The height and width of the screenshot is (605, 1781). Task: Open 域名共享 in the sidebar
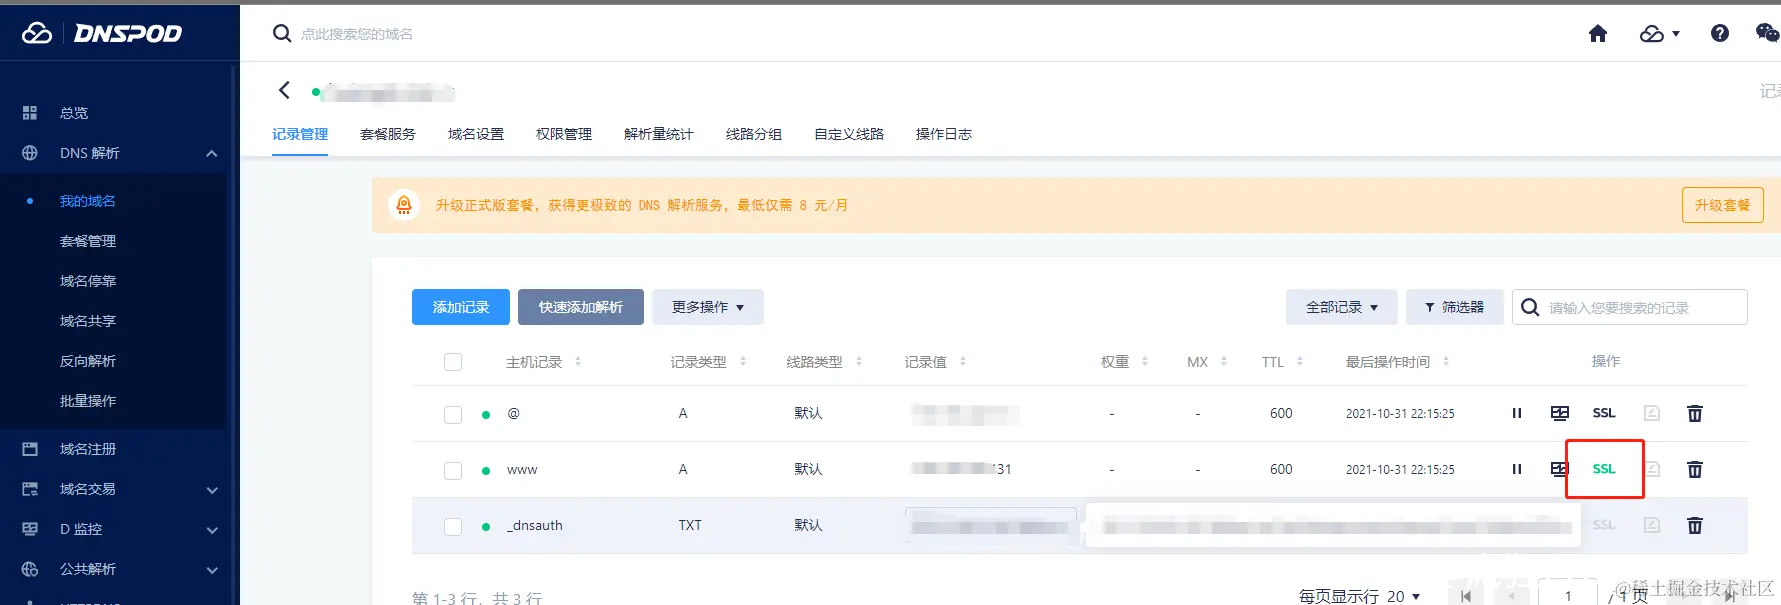pos(88,321)
